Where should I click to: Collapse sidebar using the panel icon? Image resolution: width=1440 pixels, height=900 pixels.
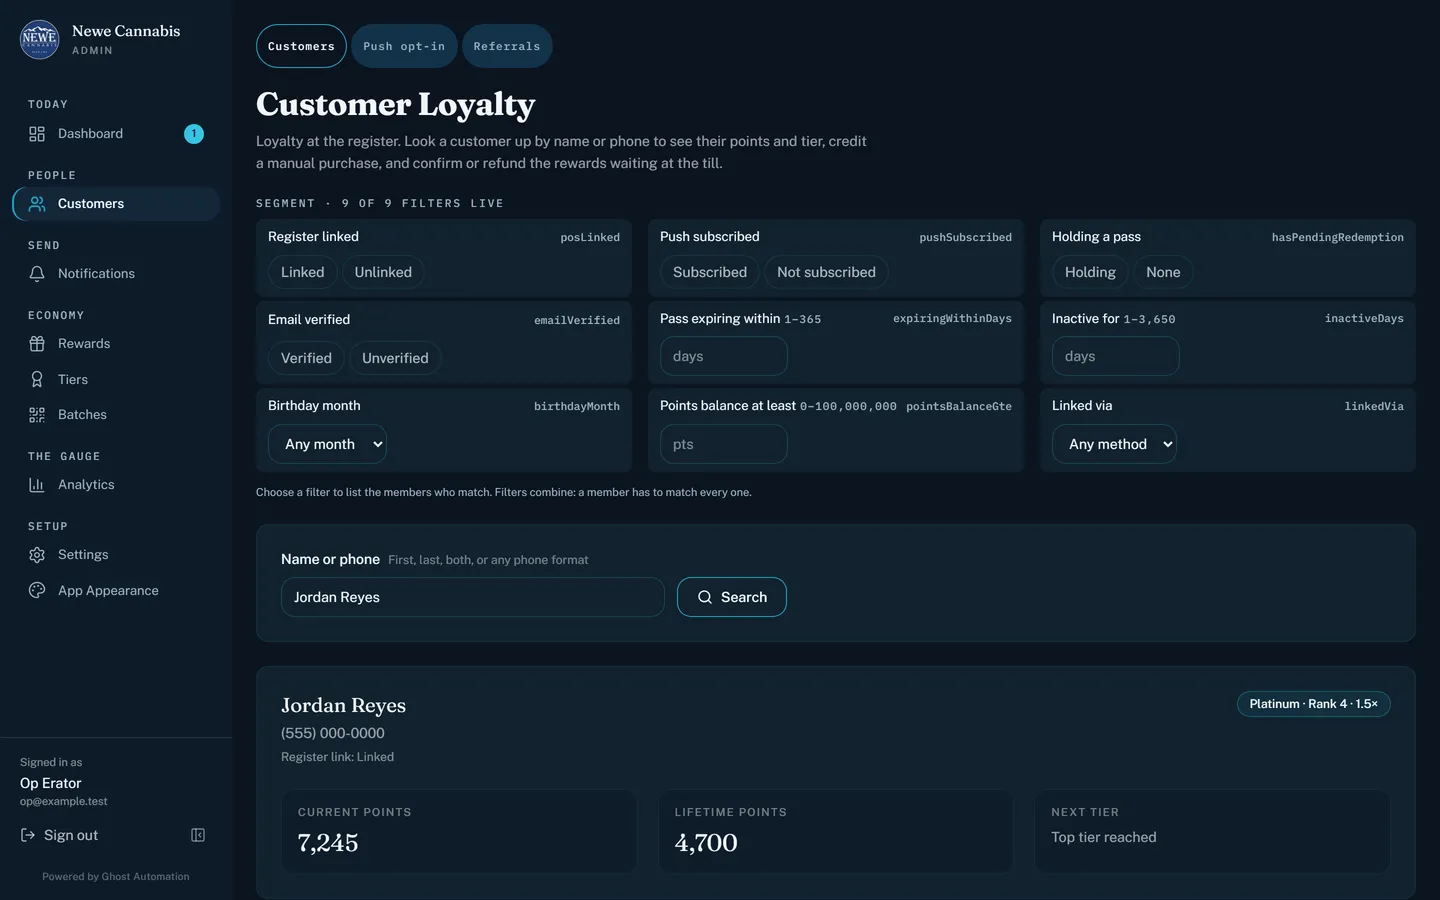click(198, 835)
